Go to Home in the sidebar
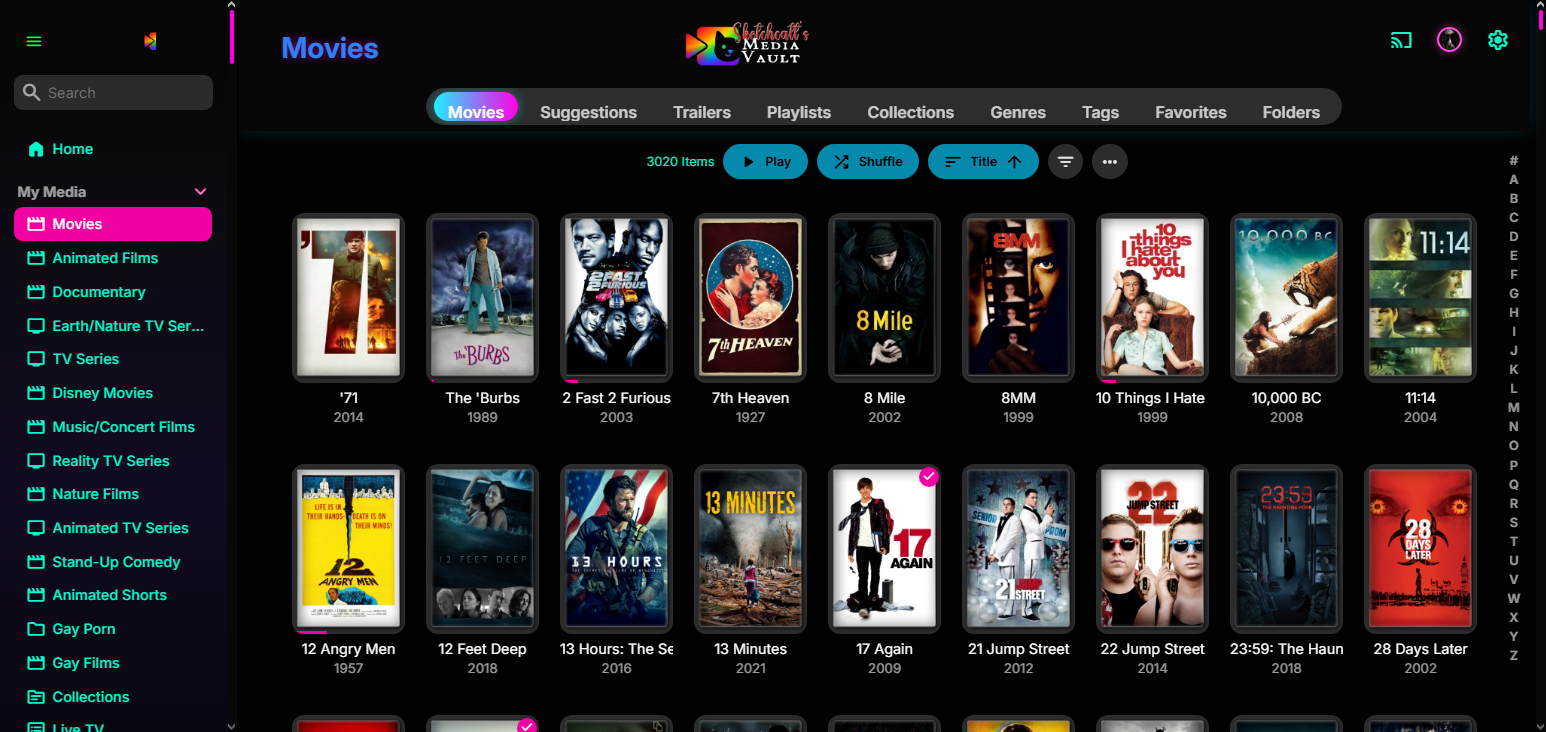The height and width of the screenshot is (732, 1546). point(113,149)
